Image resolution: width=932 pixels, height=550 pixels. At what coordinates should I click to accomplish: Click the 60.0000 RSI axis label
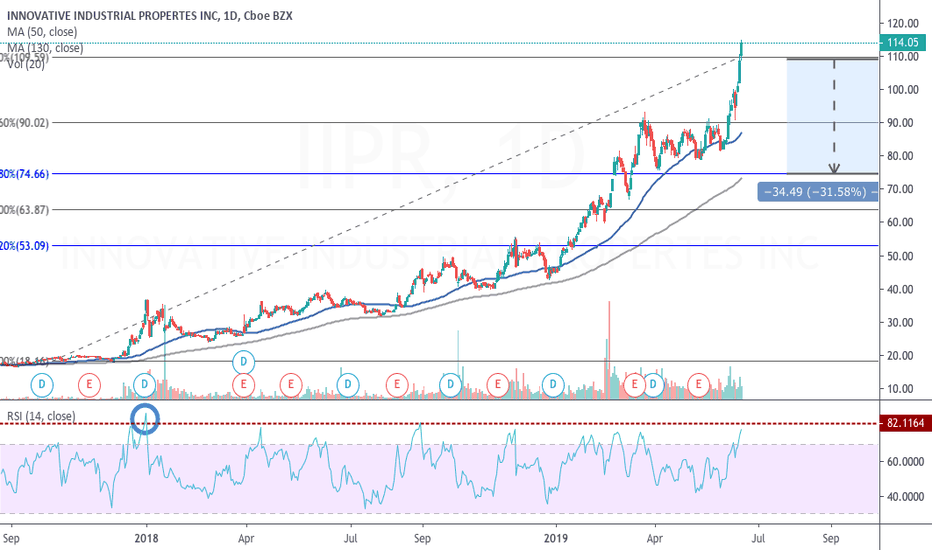(x=905, y=461)
